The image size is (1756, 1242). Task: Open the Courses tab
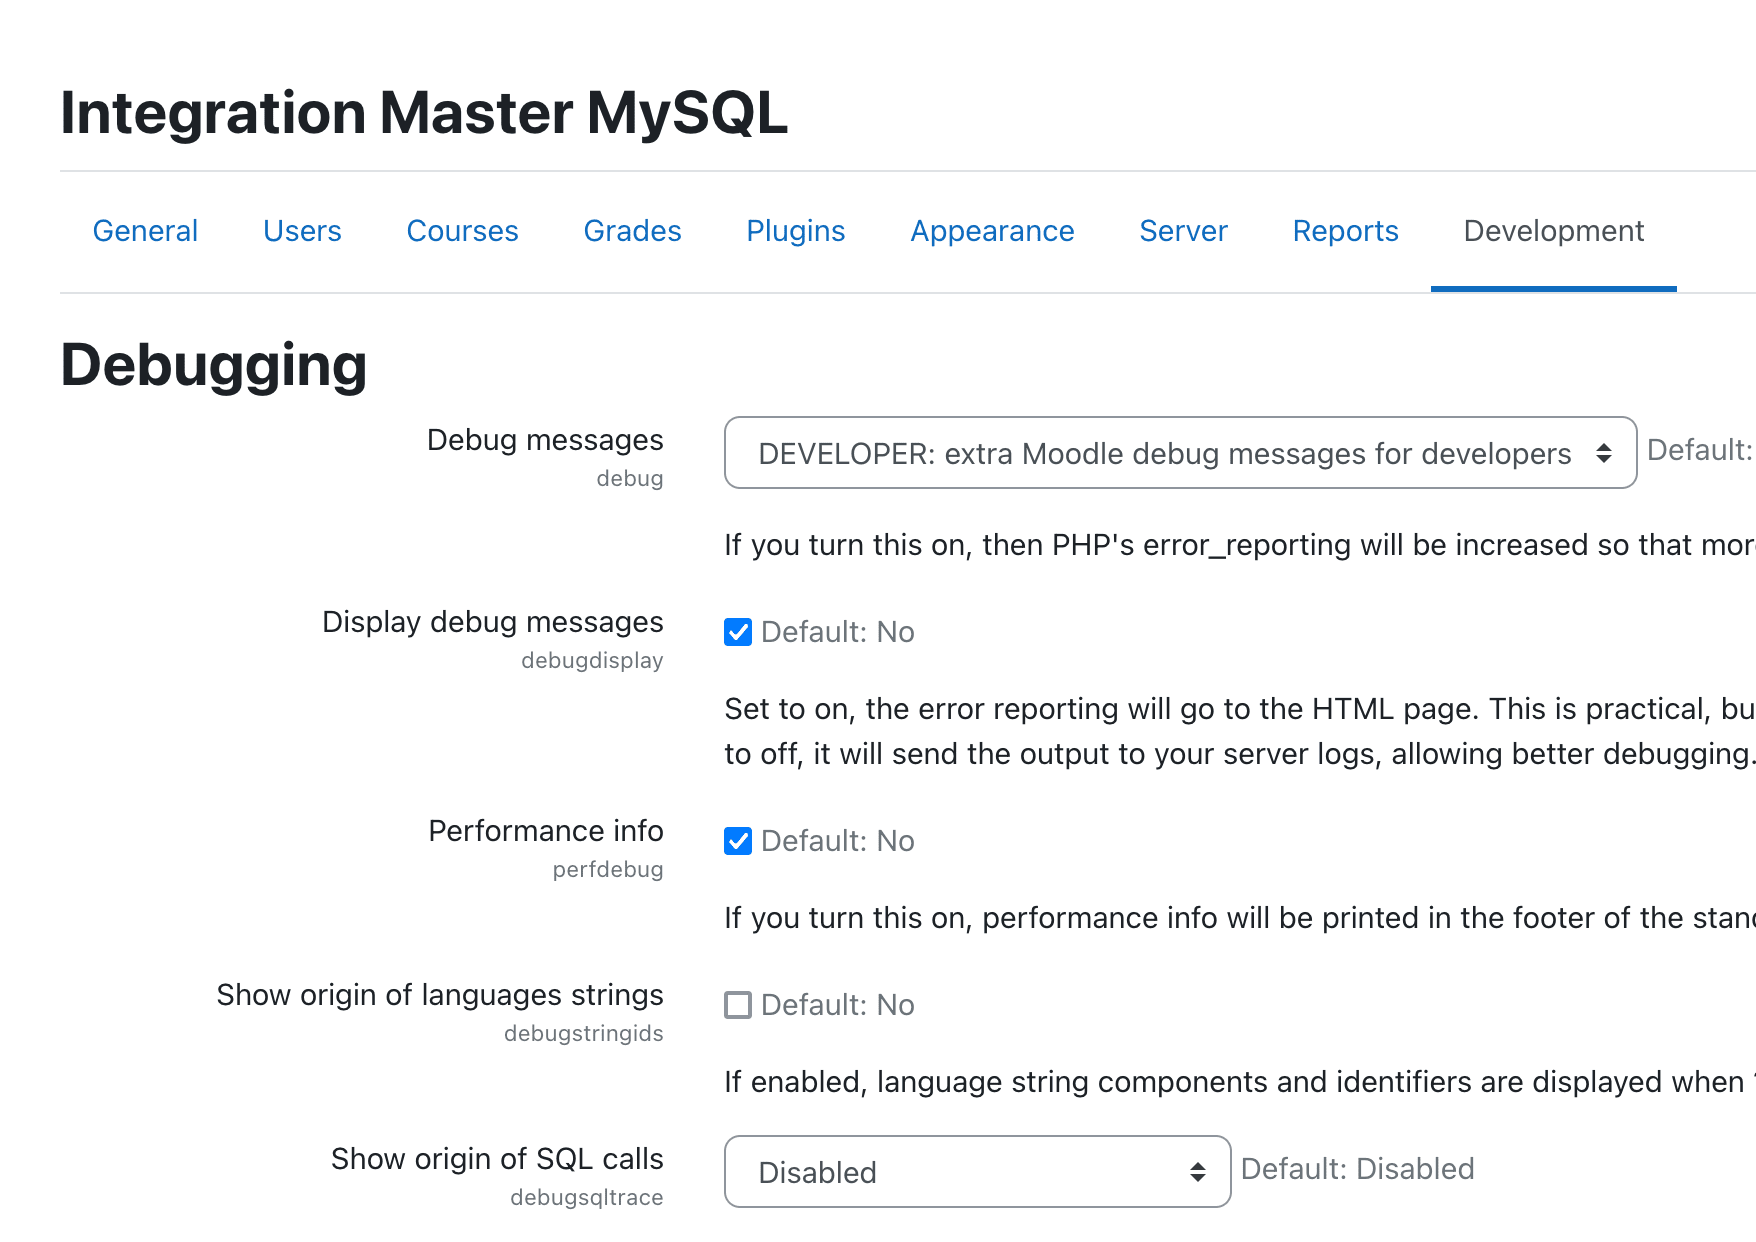click(462, 231)
